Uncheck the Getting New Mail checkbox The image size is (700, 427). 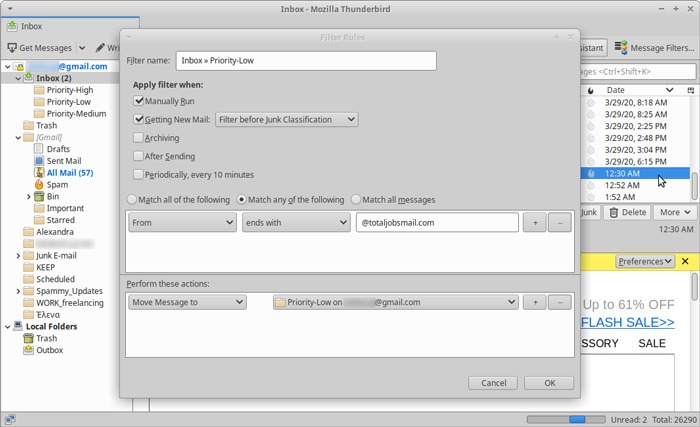tap(138, 119)
